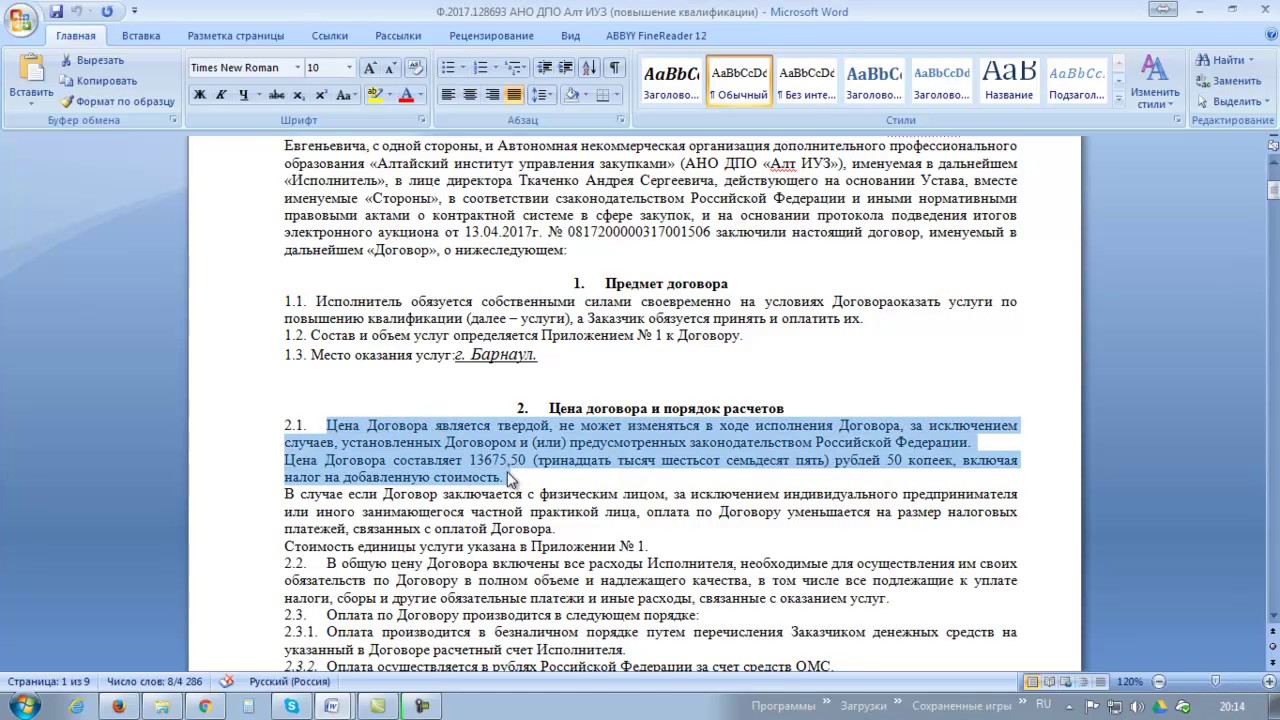This screenshot has height=720, width=1280.
Task: Toggle bold Ж formatting
Action: click(x=199, y=95)
